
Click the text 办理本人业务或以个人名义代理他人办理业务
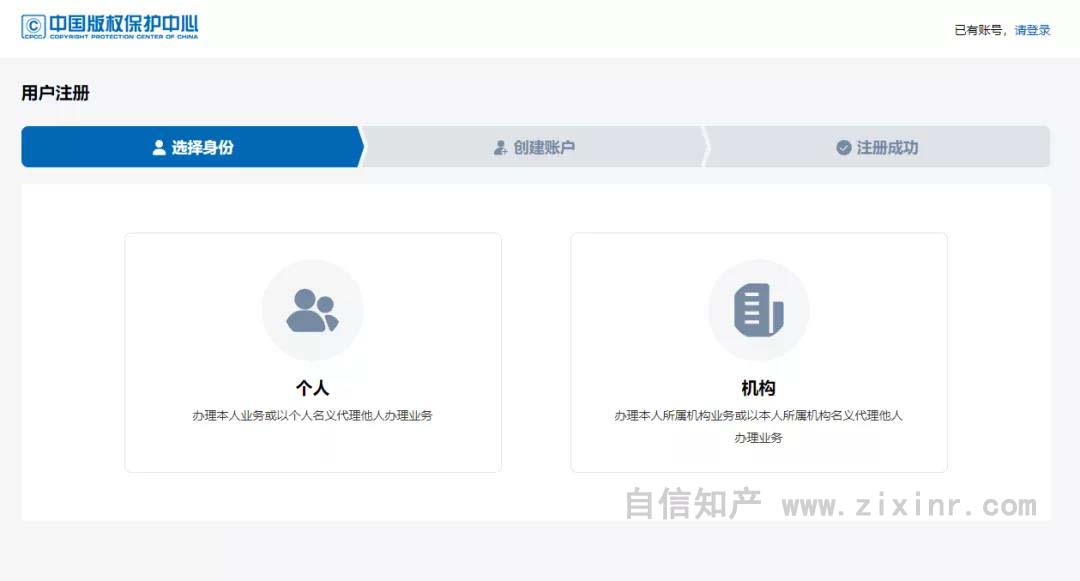tap(313, 416)
